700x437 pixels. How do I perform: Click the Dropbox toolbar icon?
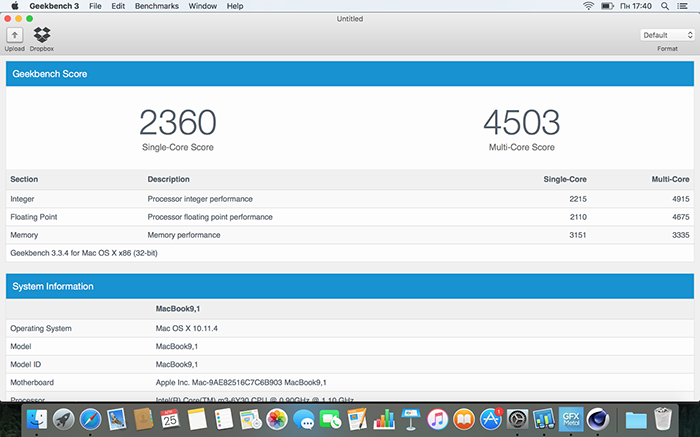42,36
